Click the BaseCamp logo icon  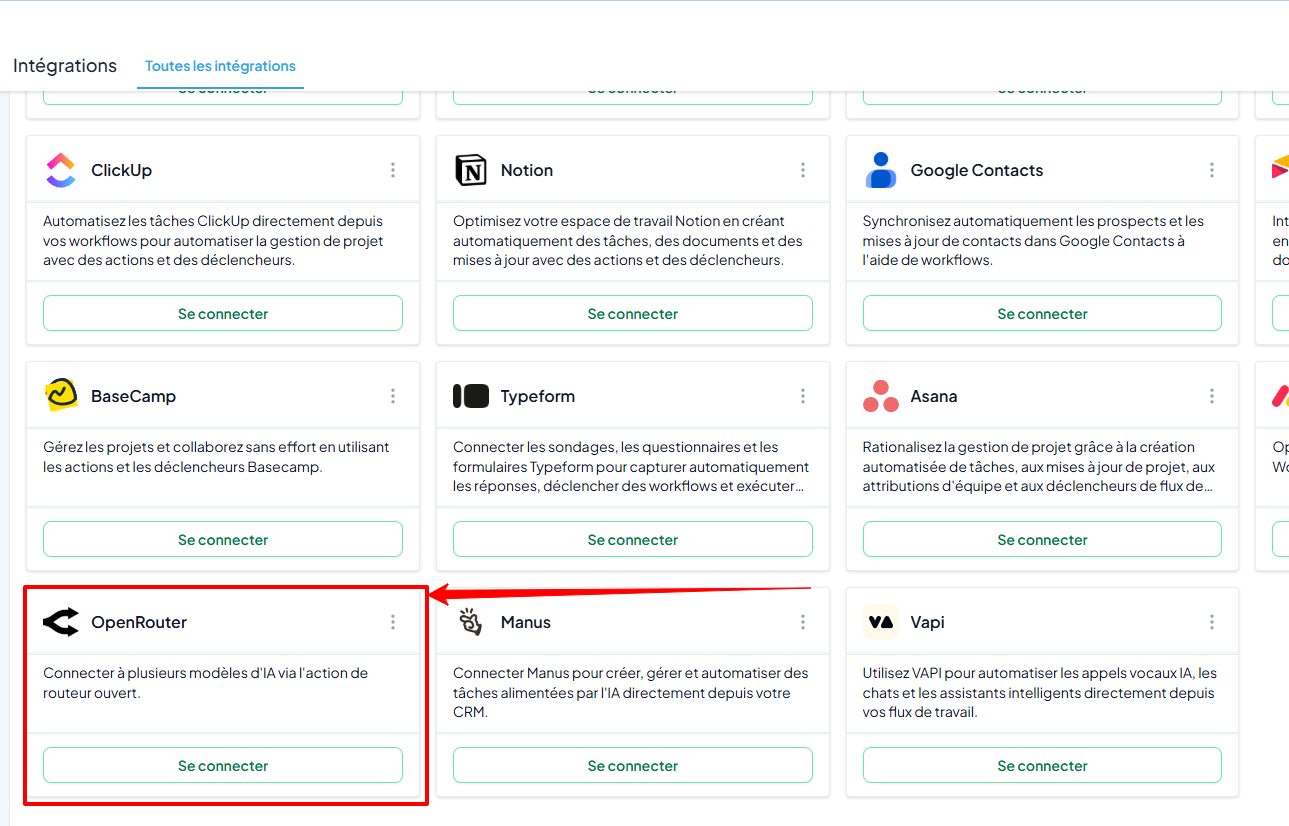[61, 396]
